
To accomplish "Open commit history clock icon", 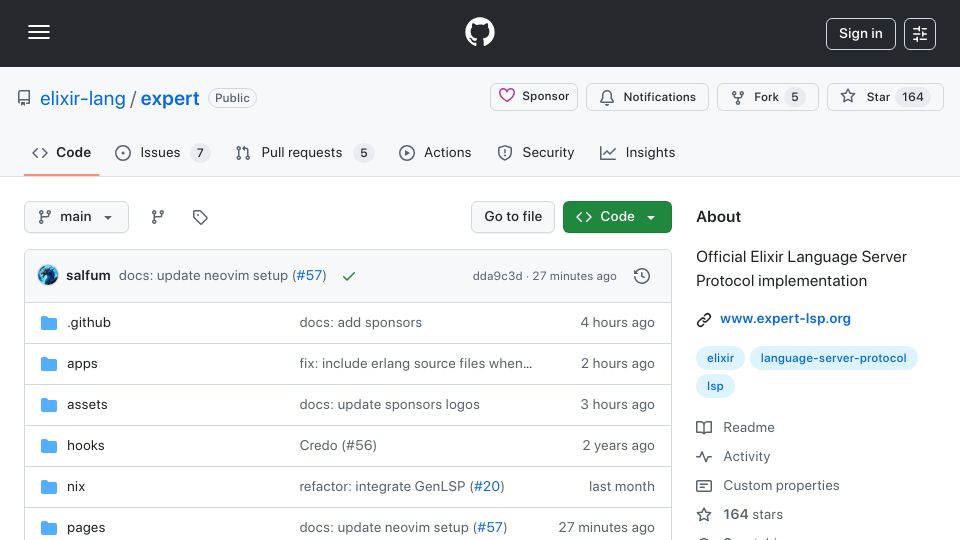I will (642, 276).
